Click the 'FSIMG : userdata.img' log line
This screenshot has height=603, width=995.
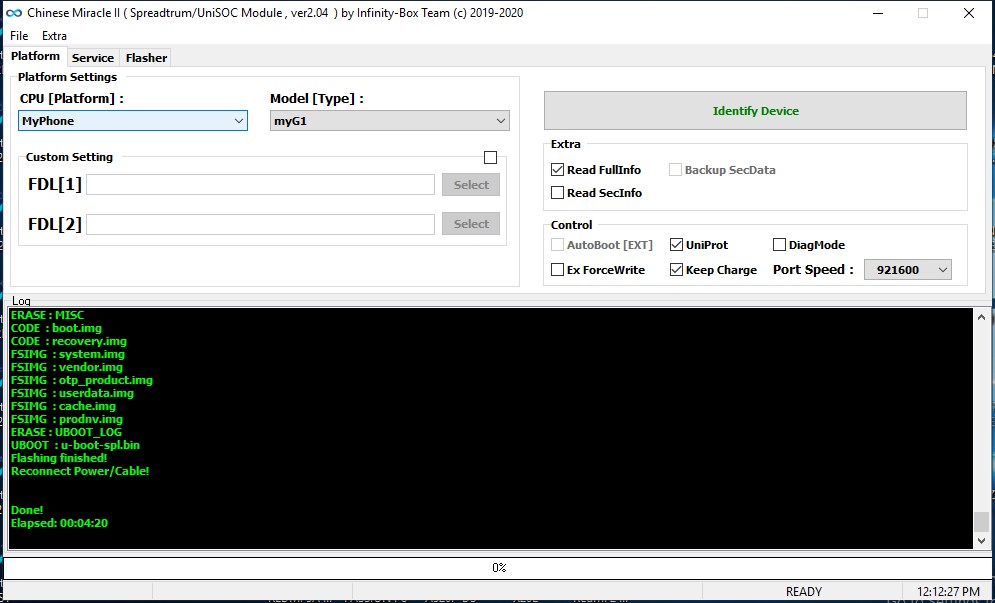tap(72, 394)
